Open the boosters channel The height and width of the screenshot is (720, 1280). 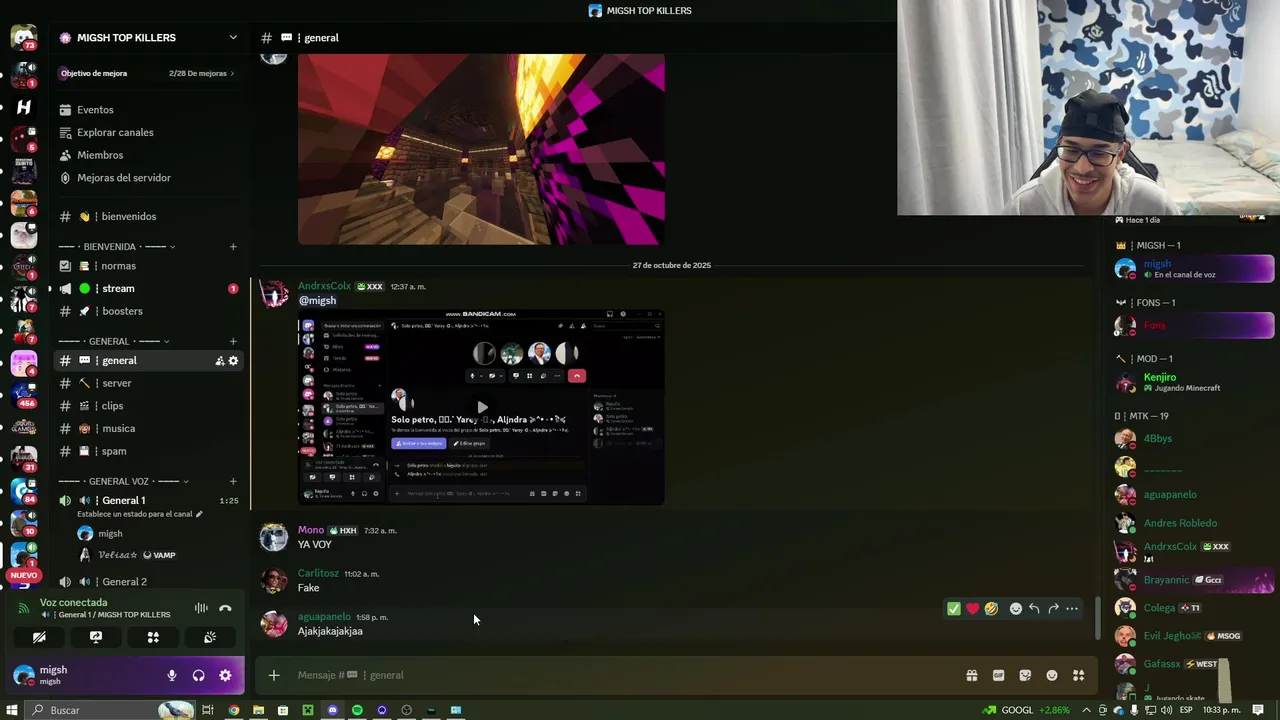coord(148,311)
